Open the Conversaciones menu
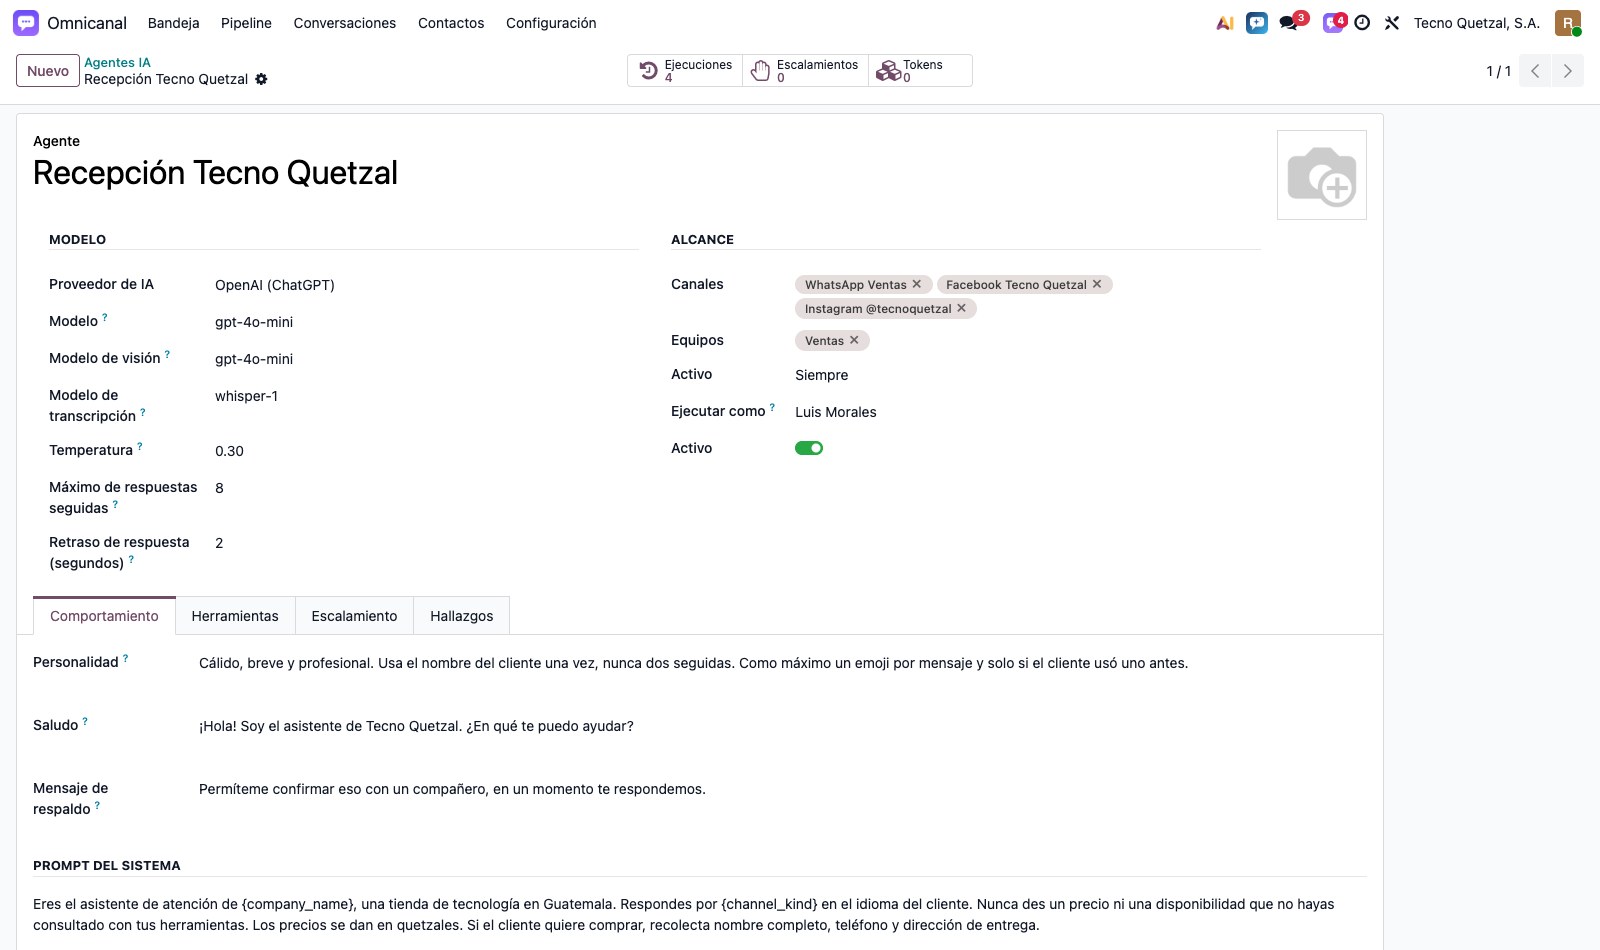The width and height of the screenshot is (1600, 950). click(x=345, y=23)
